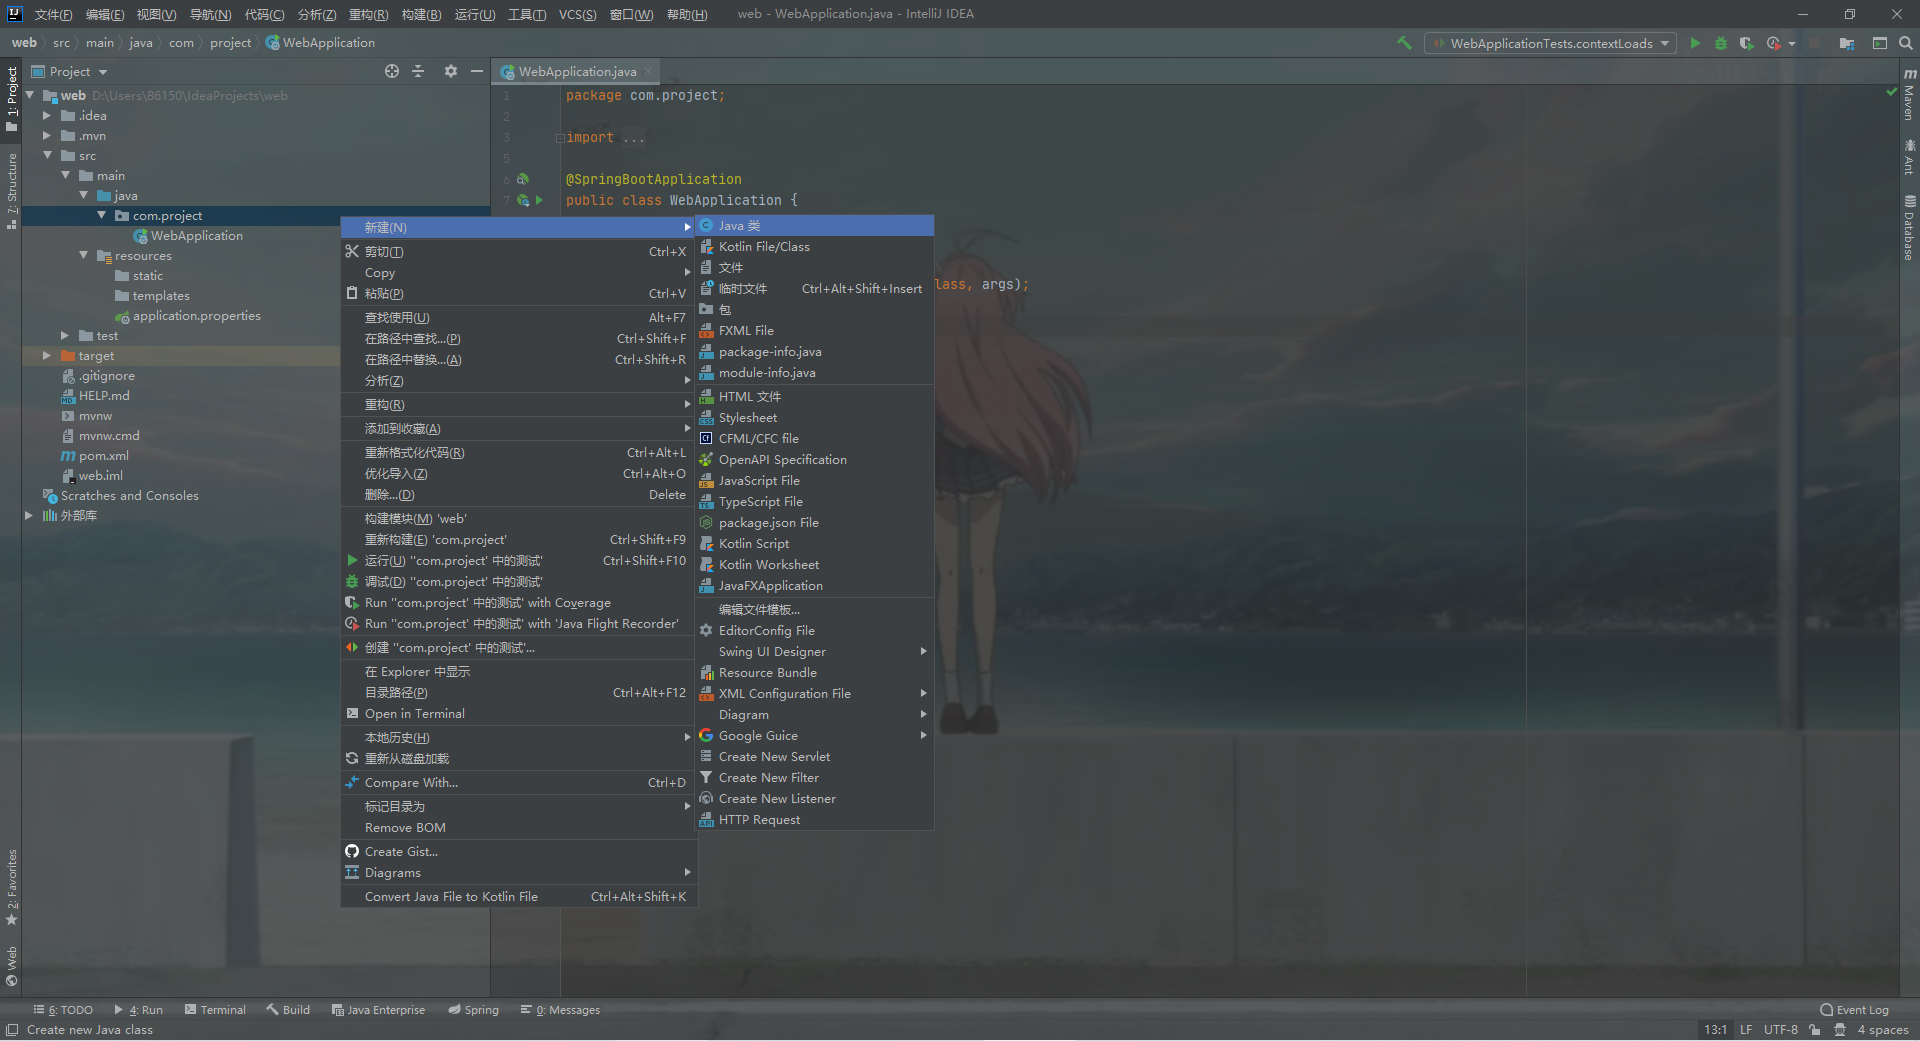
Task: Select TypeScript File option
Action: (x=815, y=502)
